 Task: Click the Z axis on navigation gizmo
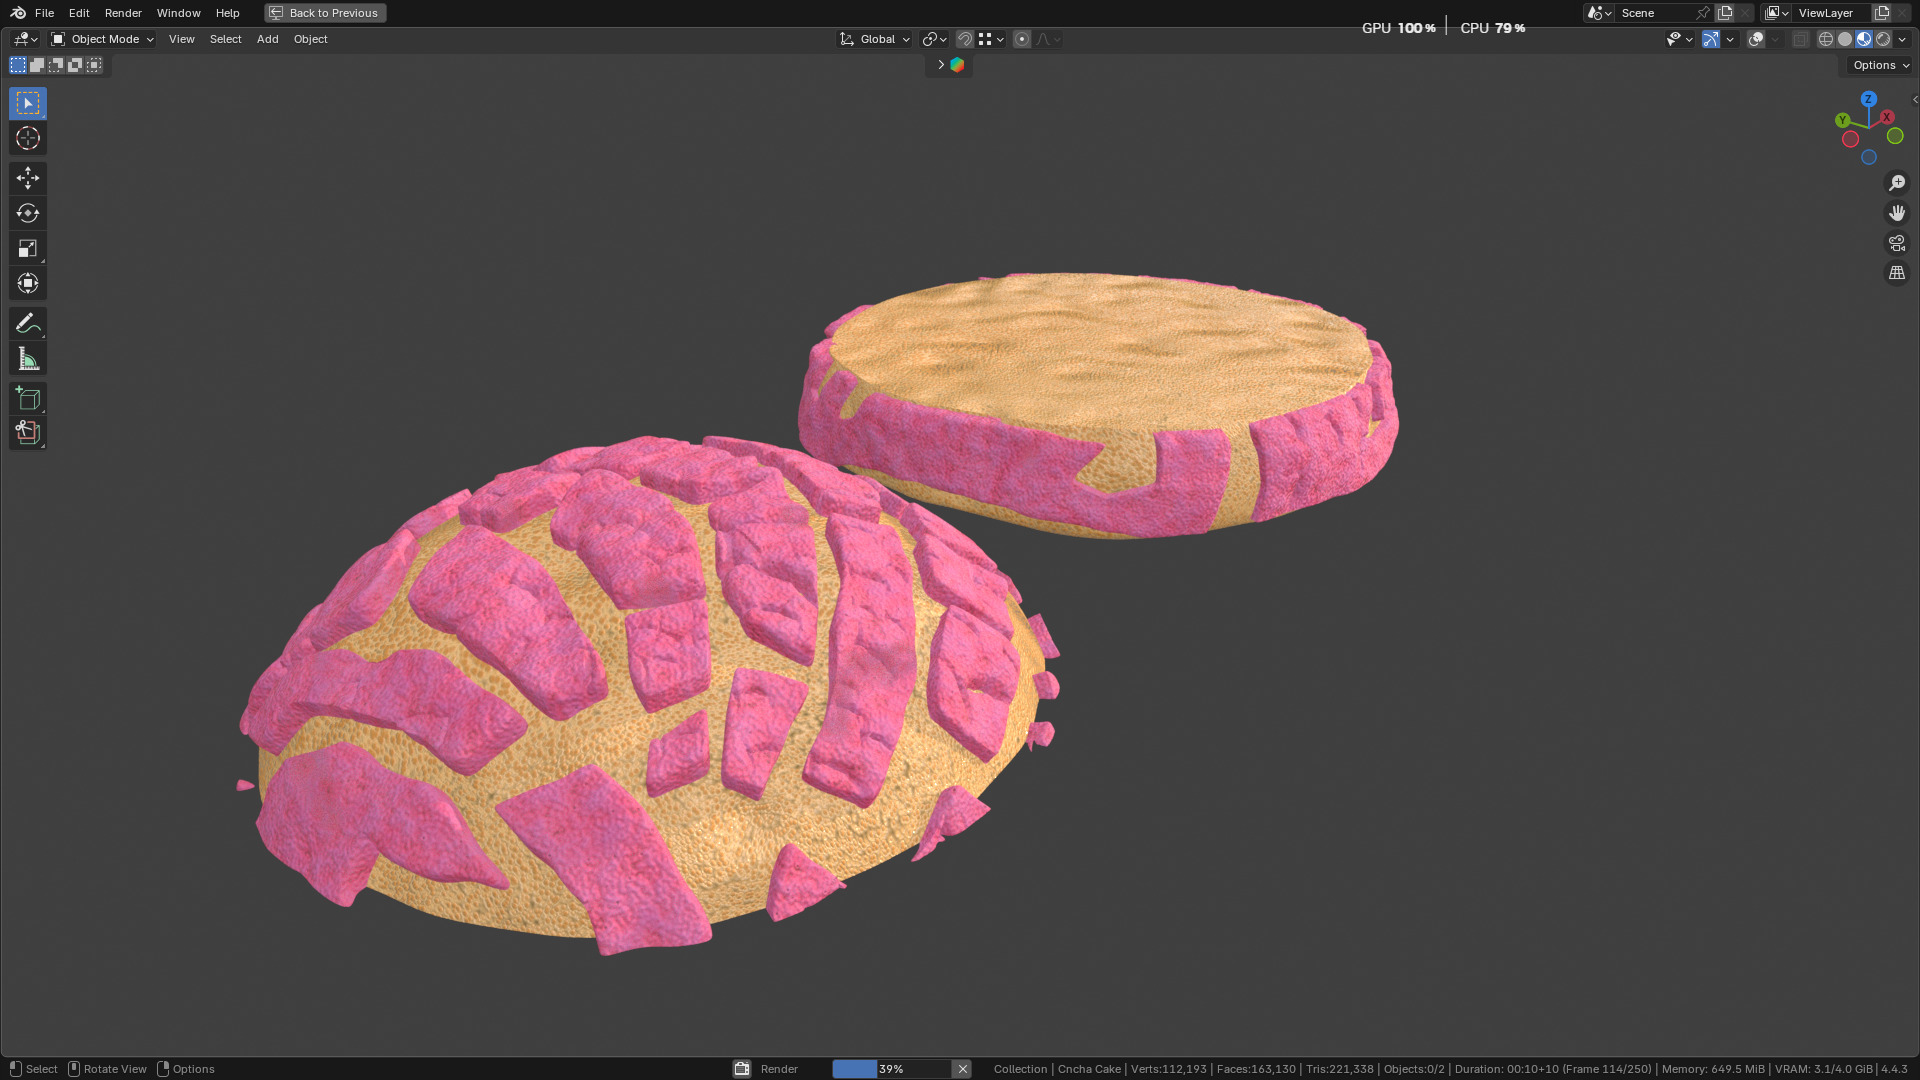coord(1868,99)
